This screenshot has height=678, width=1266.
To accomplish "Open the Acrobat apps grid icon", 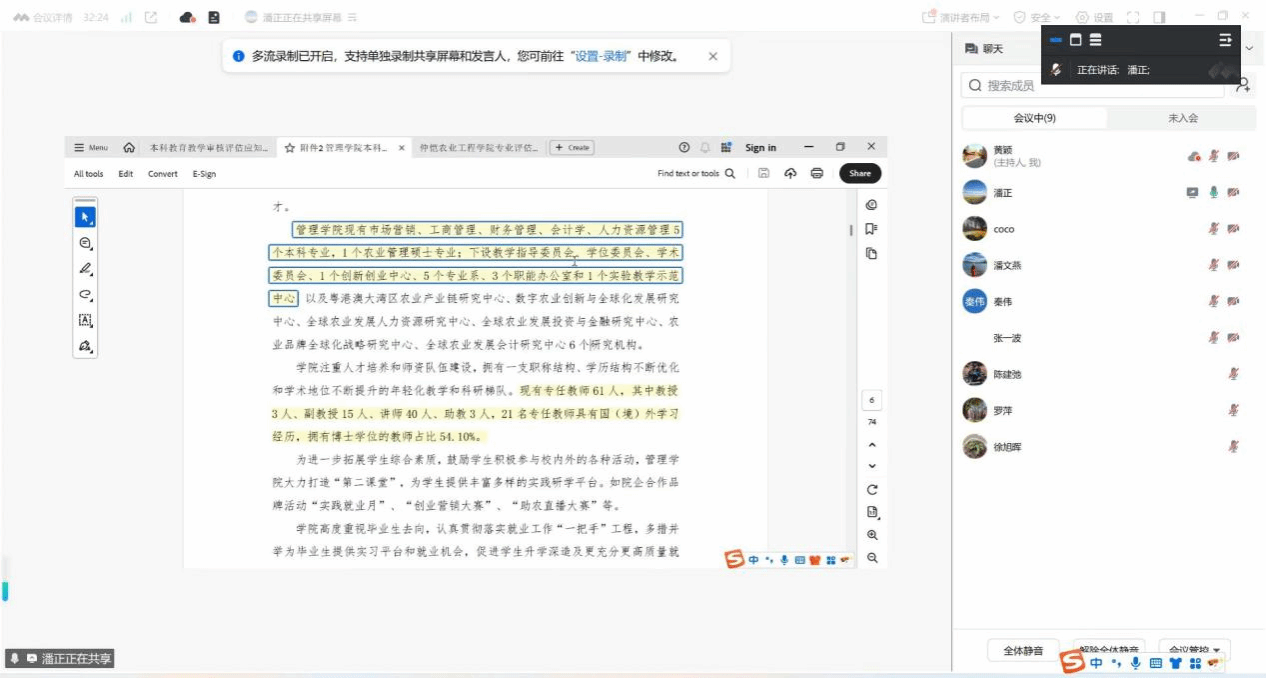I will click(726, 147).
